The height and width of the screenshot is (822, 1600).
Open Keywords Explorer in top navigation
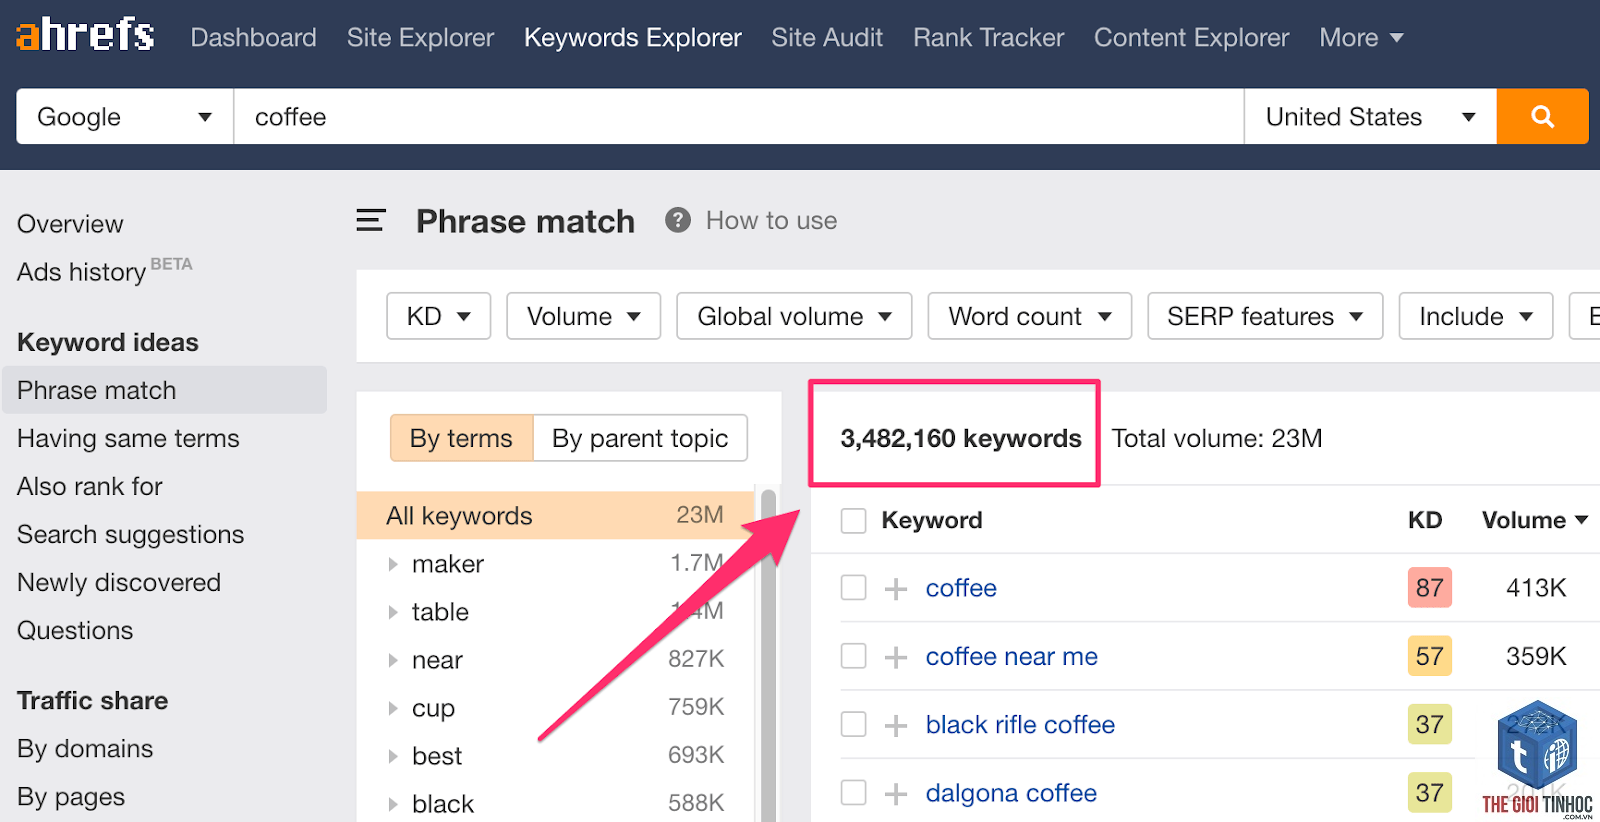(633, 37)
